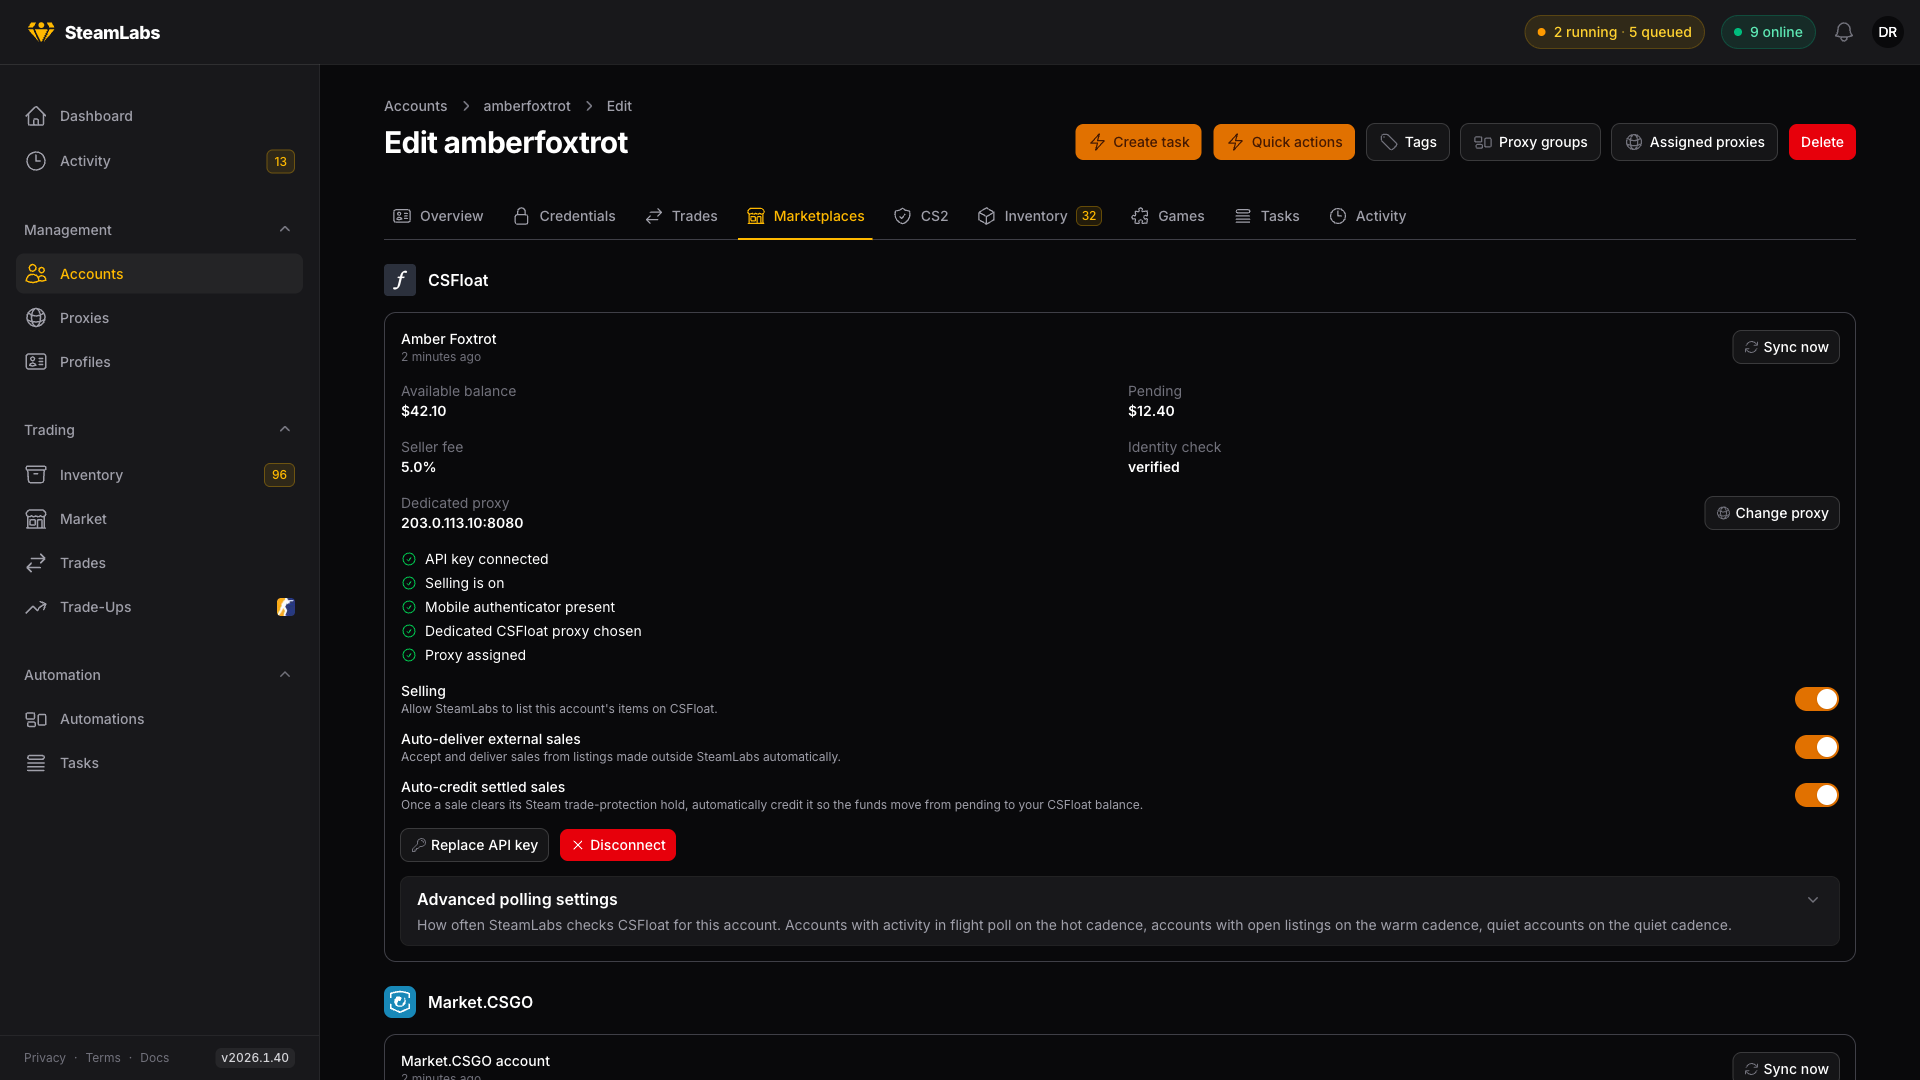Select the Marketplaces tab
The width and height of the screenshot is (1920, 1080).
805,216
